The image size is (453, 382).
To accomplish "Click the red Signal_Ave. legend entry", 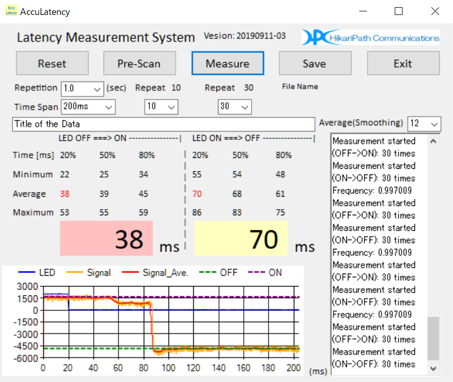I will (155, 273).
